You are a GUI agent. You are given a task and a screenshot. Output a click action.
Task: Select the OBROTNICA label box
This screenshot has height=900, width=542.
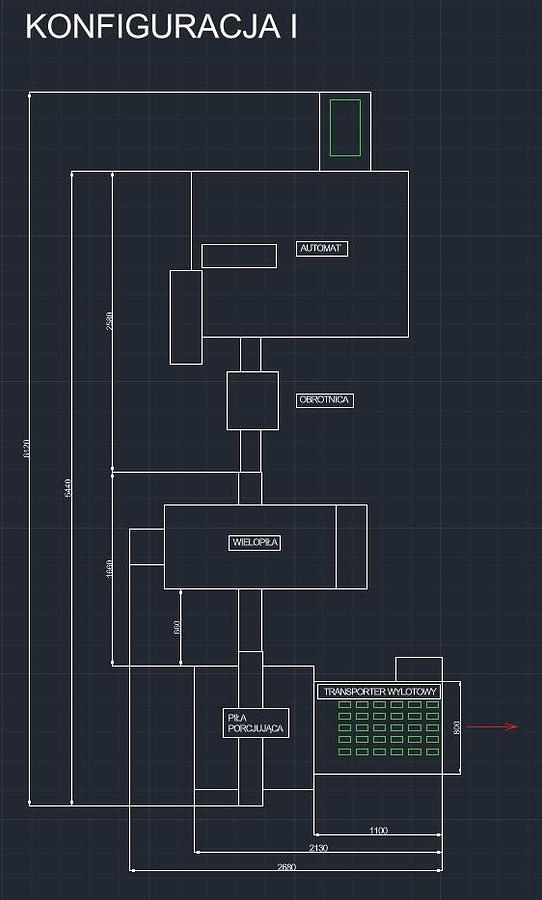pyautogui.click(x=325, y=400)
